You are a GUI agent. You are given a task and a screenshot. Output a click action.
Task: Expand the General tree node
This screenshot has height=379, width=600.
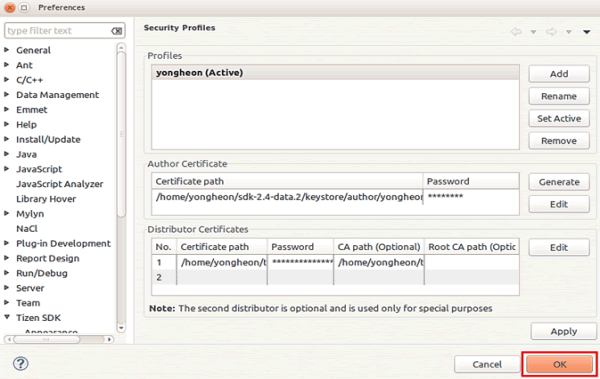tap(7, 50)
